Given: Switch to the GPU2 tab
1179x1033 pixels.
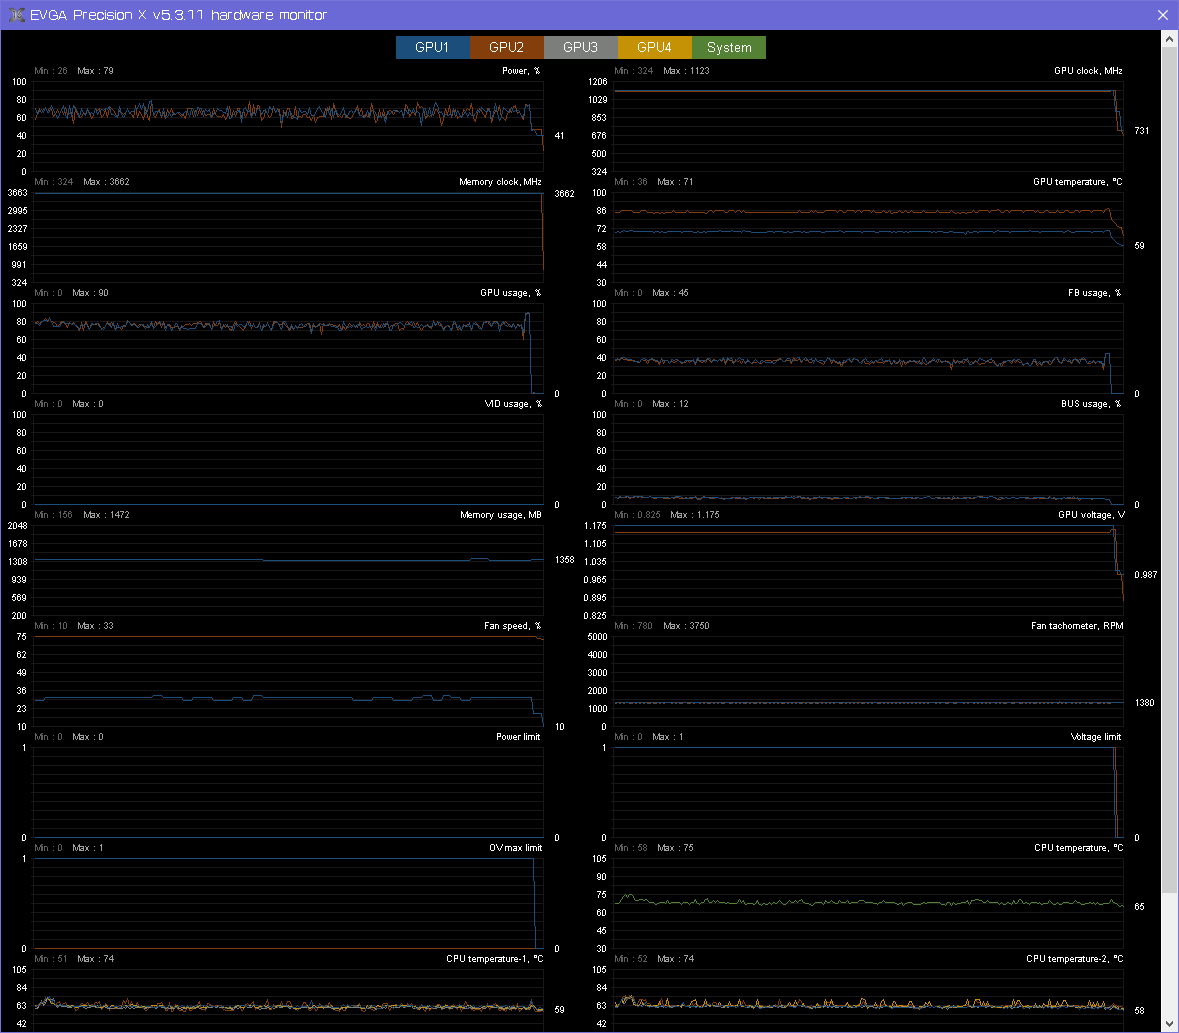Looking at the screenshot, I should (507, 47).
